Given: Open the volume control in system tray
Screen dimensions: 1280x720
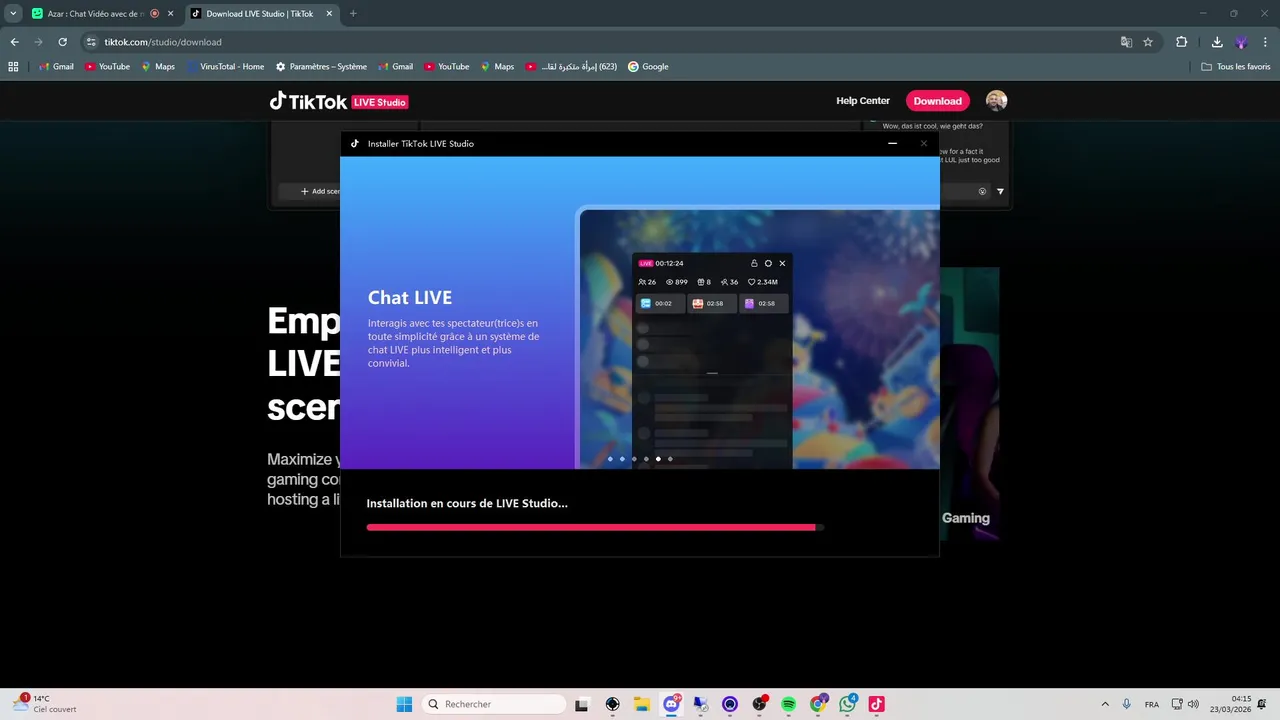Looking at the screenshot, I should pos(1193,704).
